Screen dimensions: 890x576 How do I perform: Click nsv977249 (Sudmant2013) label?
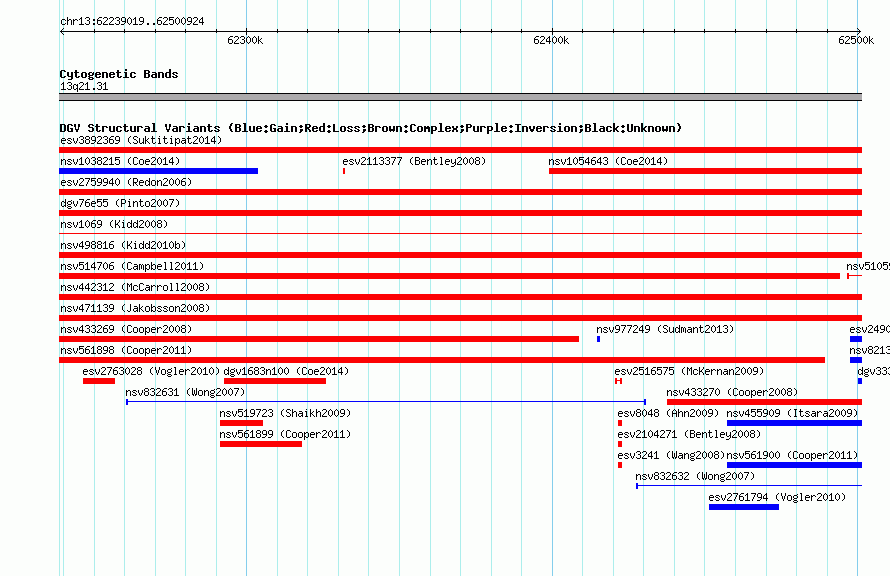point(665,329)
